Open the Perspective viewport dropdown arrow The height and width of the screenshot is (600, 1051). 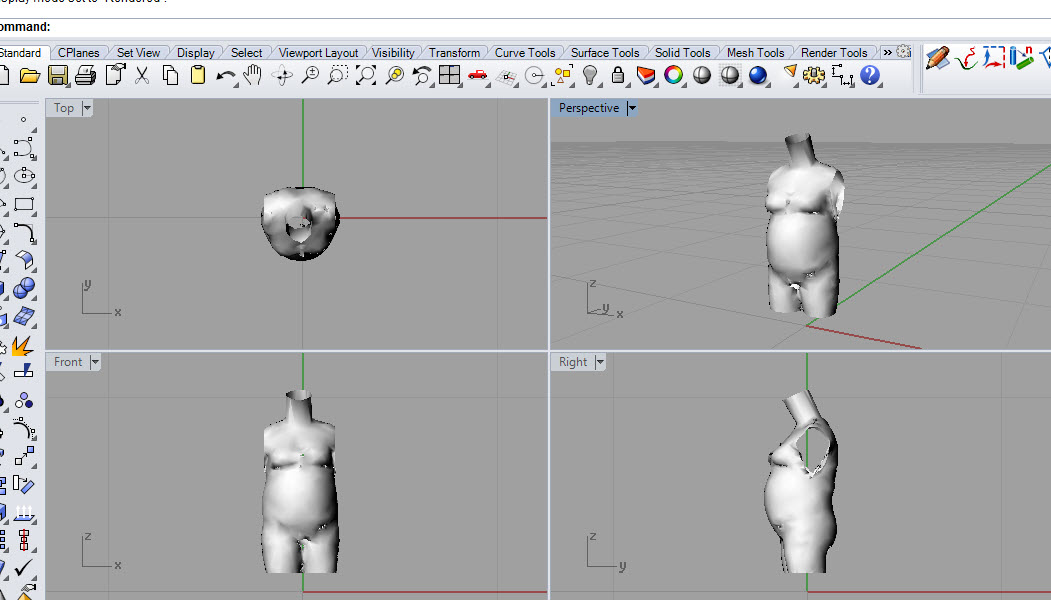[x=632, y=108]
